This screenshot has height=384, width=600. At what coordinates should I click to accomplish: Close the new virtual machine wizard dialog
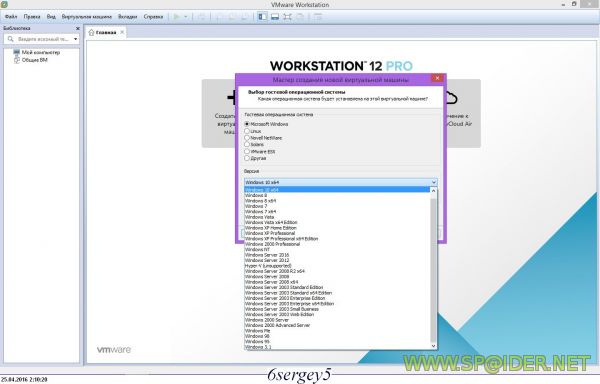point(437,78)
